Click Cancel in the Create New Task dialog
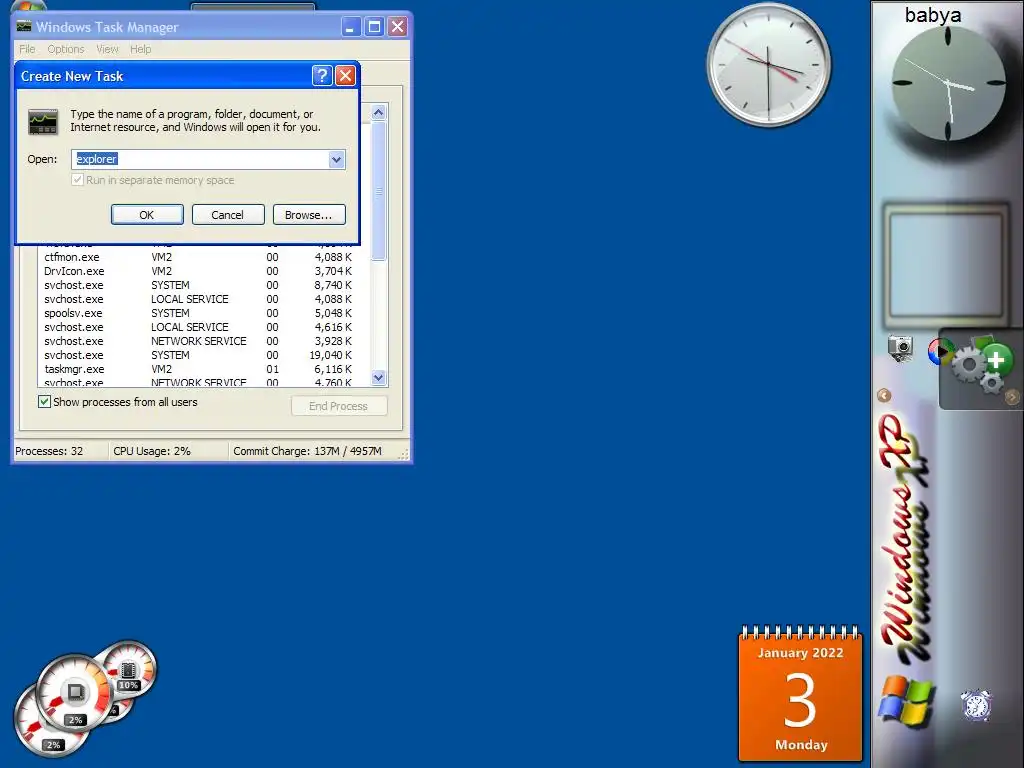 [x=228, y=215]
